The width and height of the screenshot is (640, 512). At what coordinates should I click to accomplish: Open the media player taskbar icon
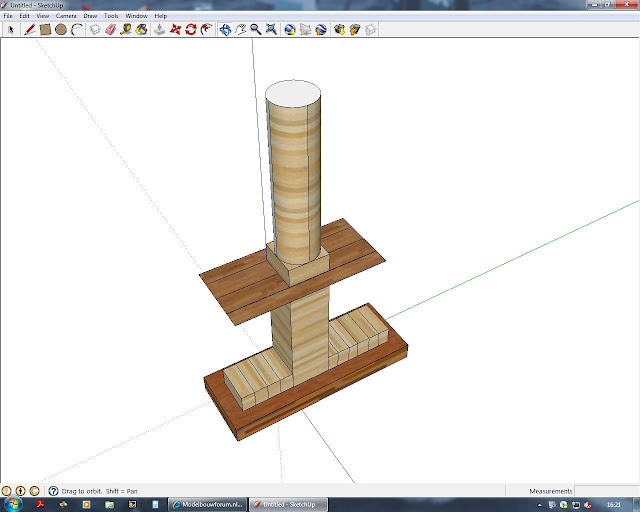point(86,505)
